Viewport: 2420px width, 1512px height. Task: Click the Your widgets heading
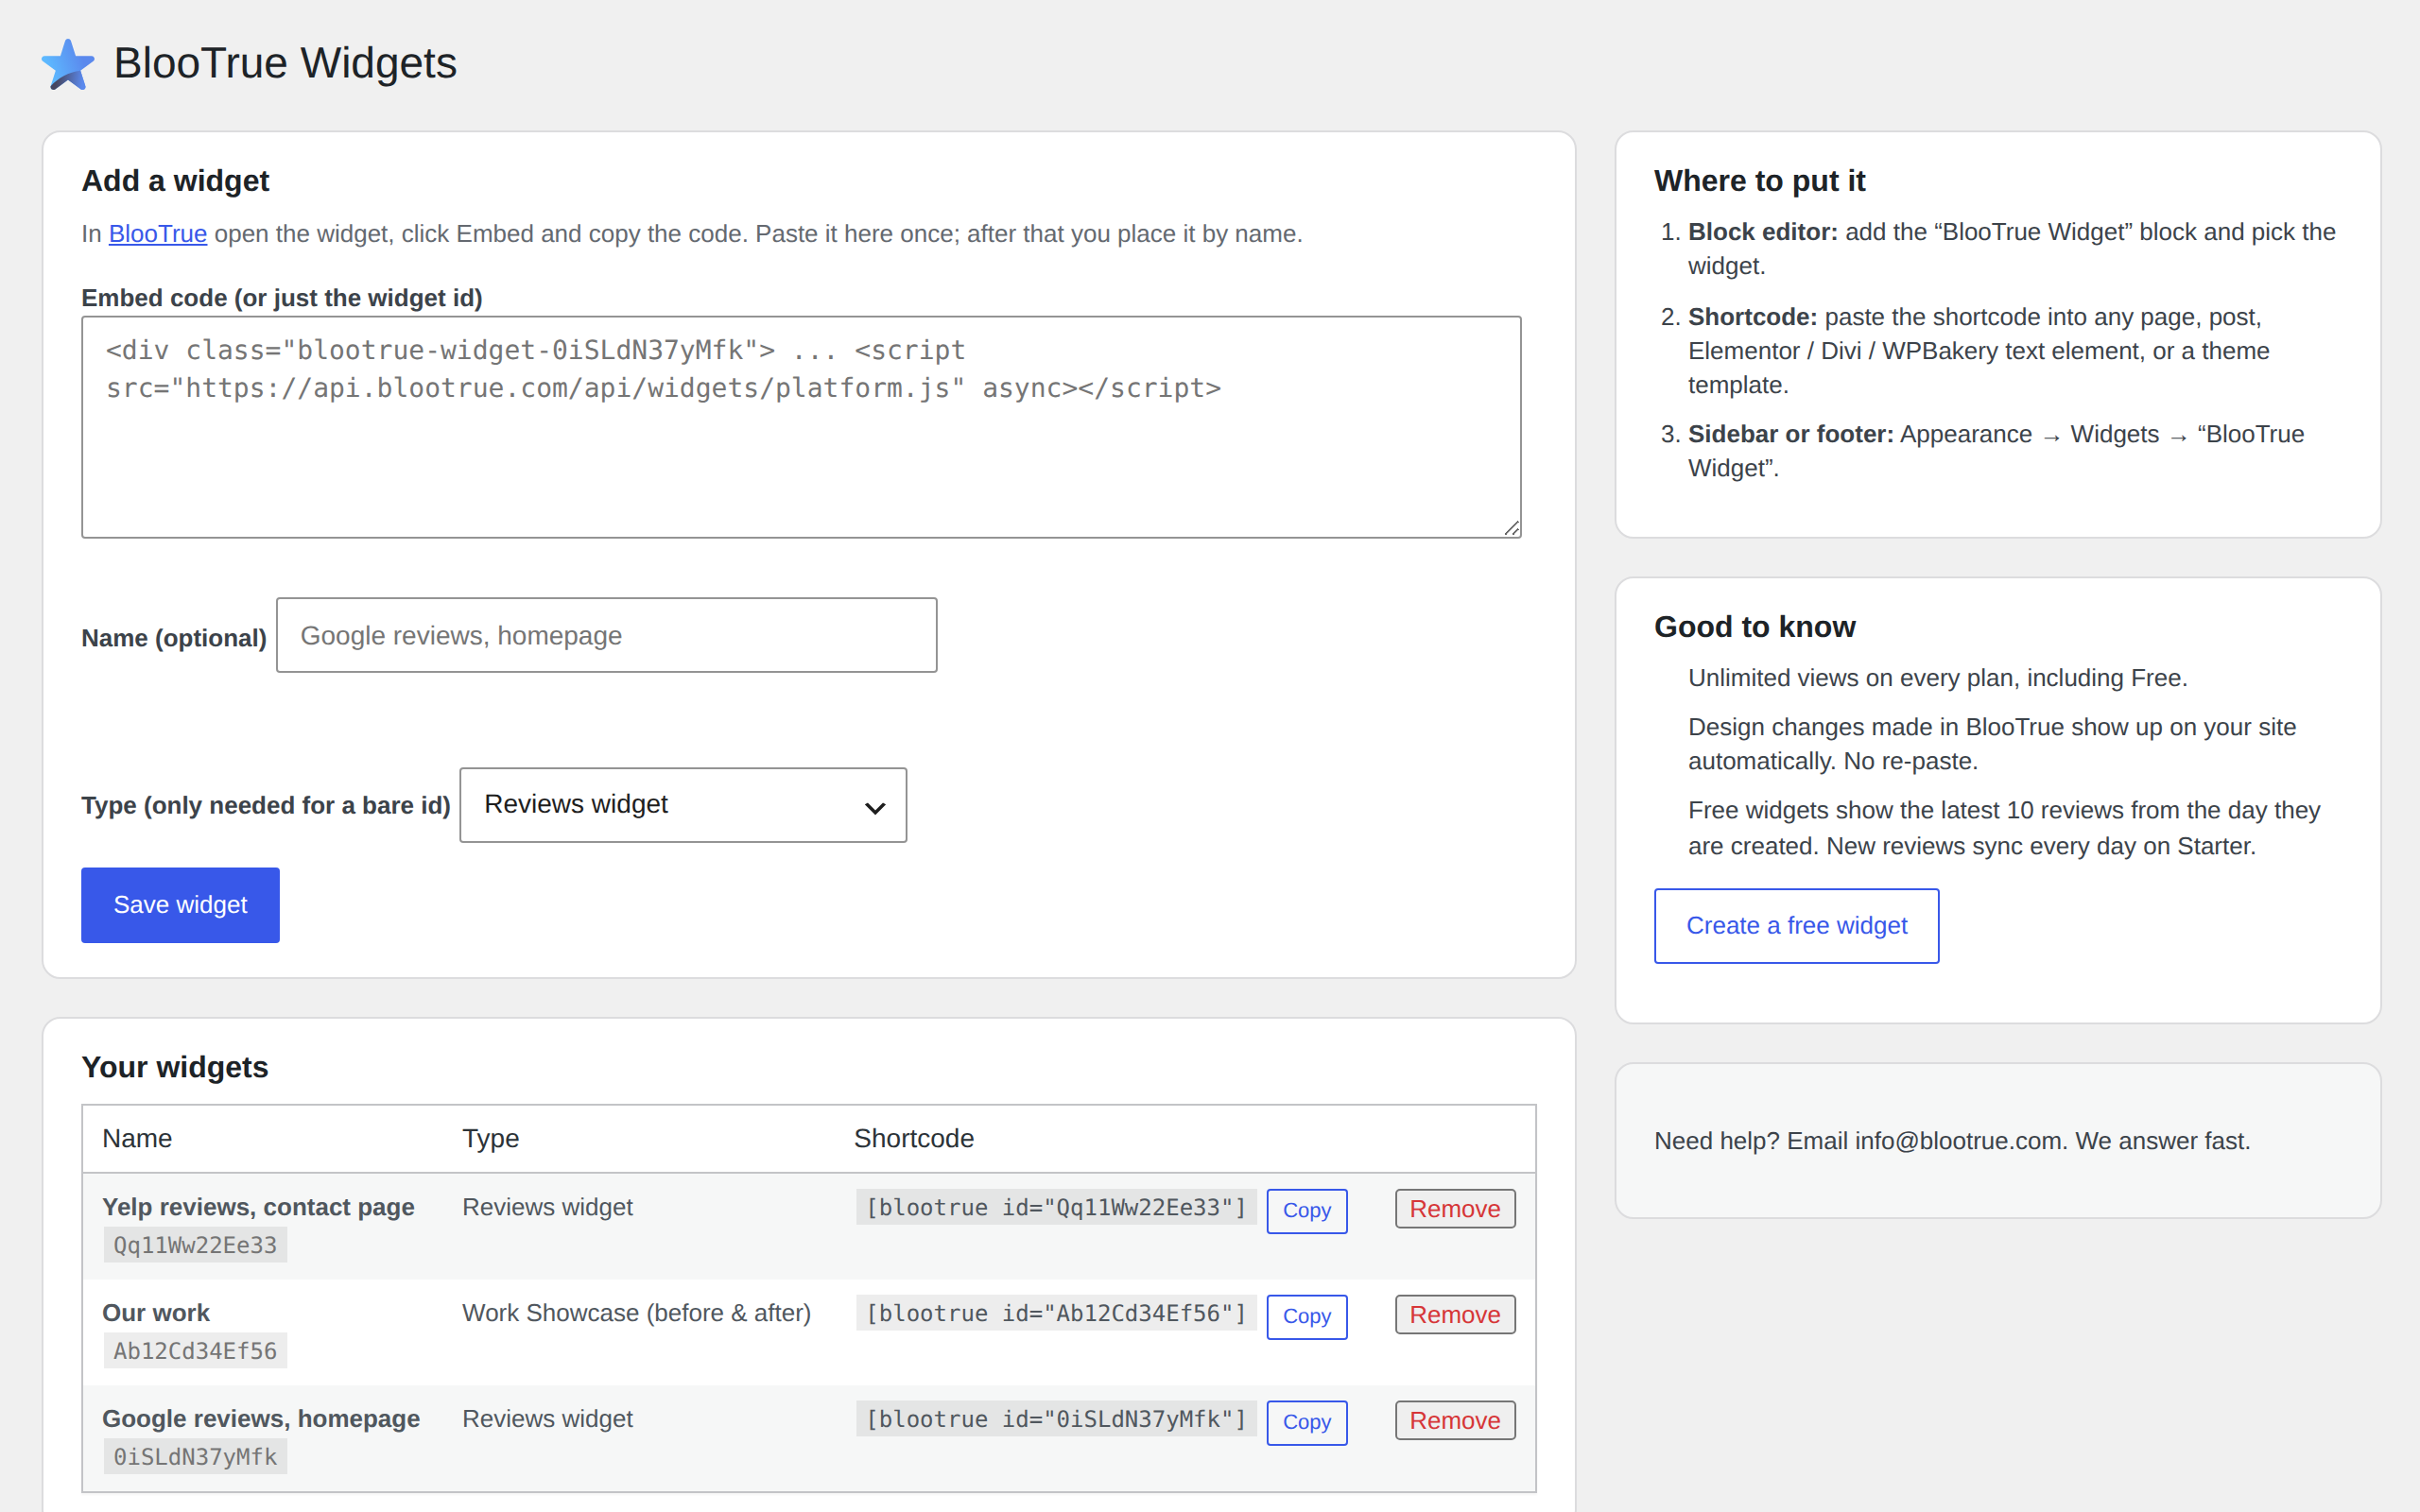point(175,1067)
